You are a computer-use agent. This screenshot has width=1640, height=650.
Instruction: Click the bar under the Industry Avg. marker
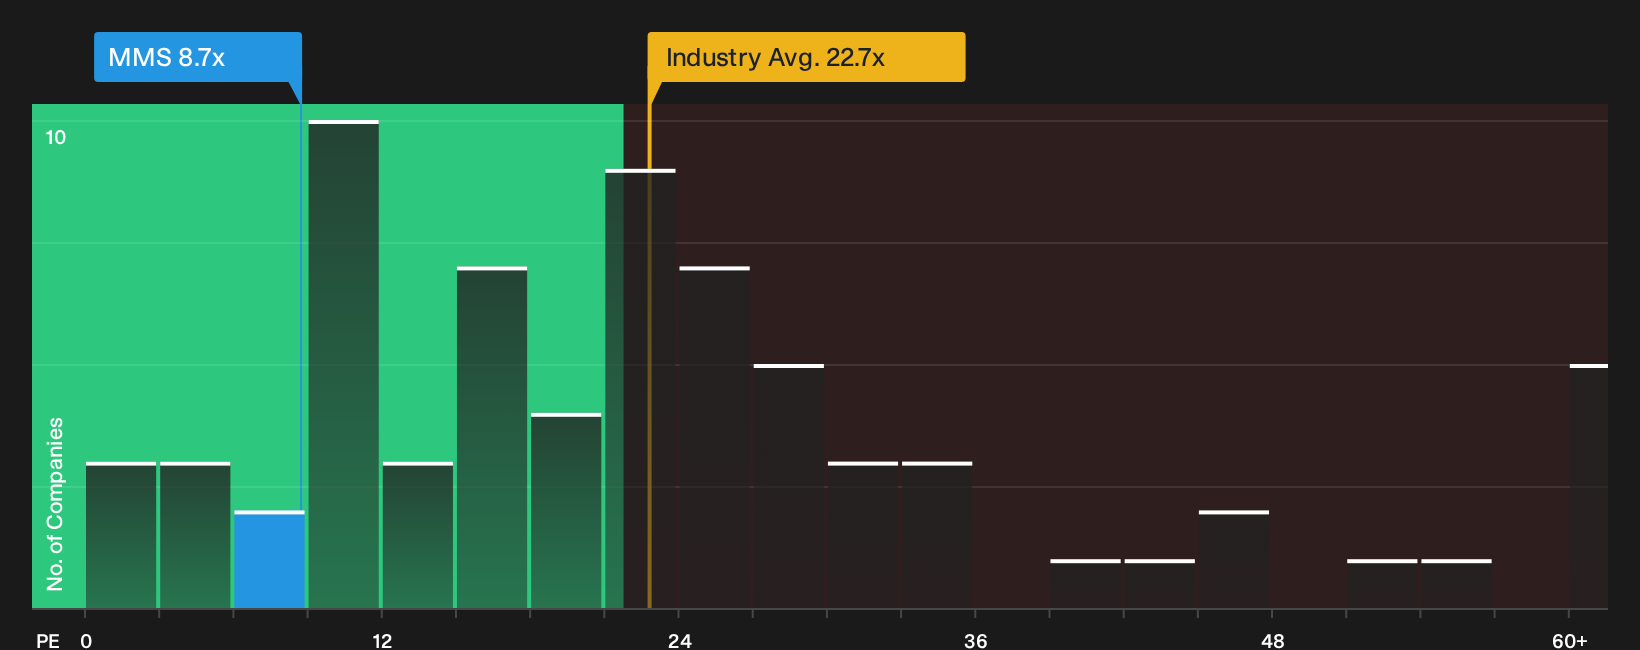point(640,389)
